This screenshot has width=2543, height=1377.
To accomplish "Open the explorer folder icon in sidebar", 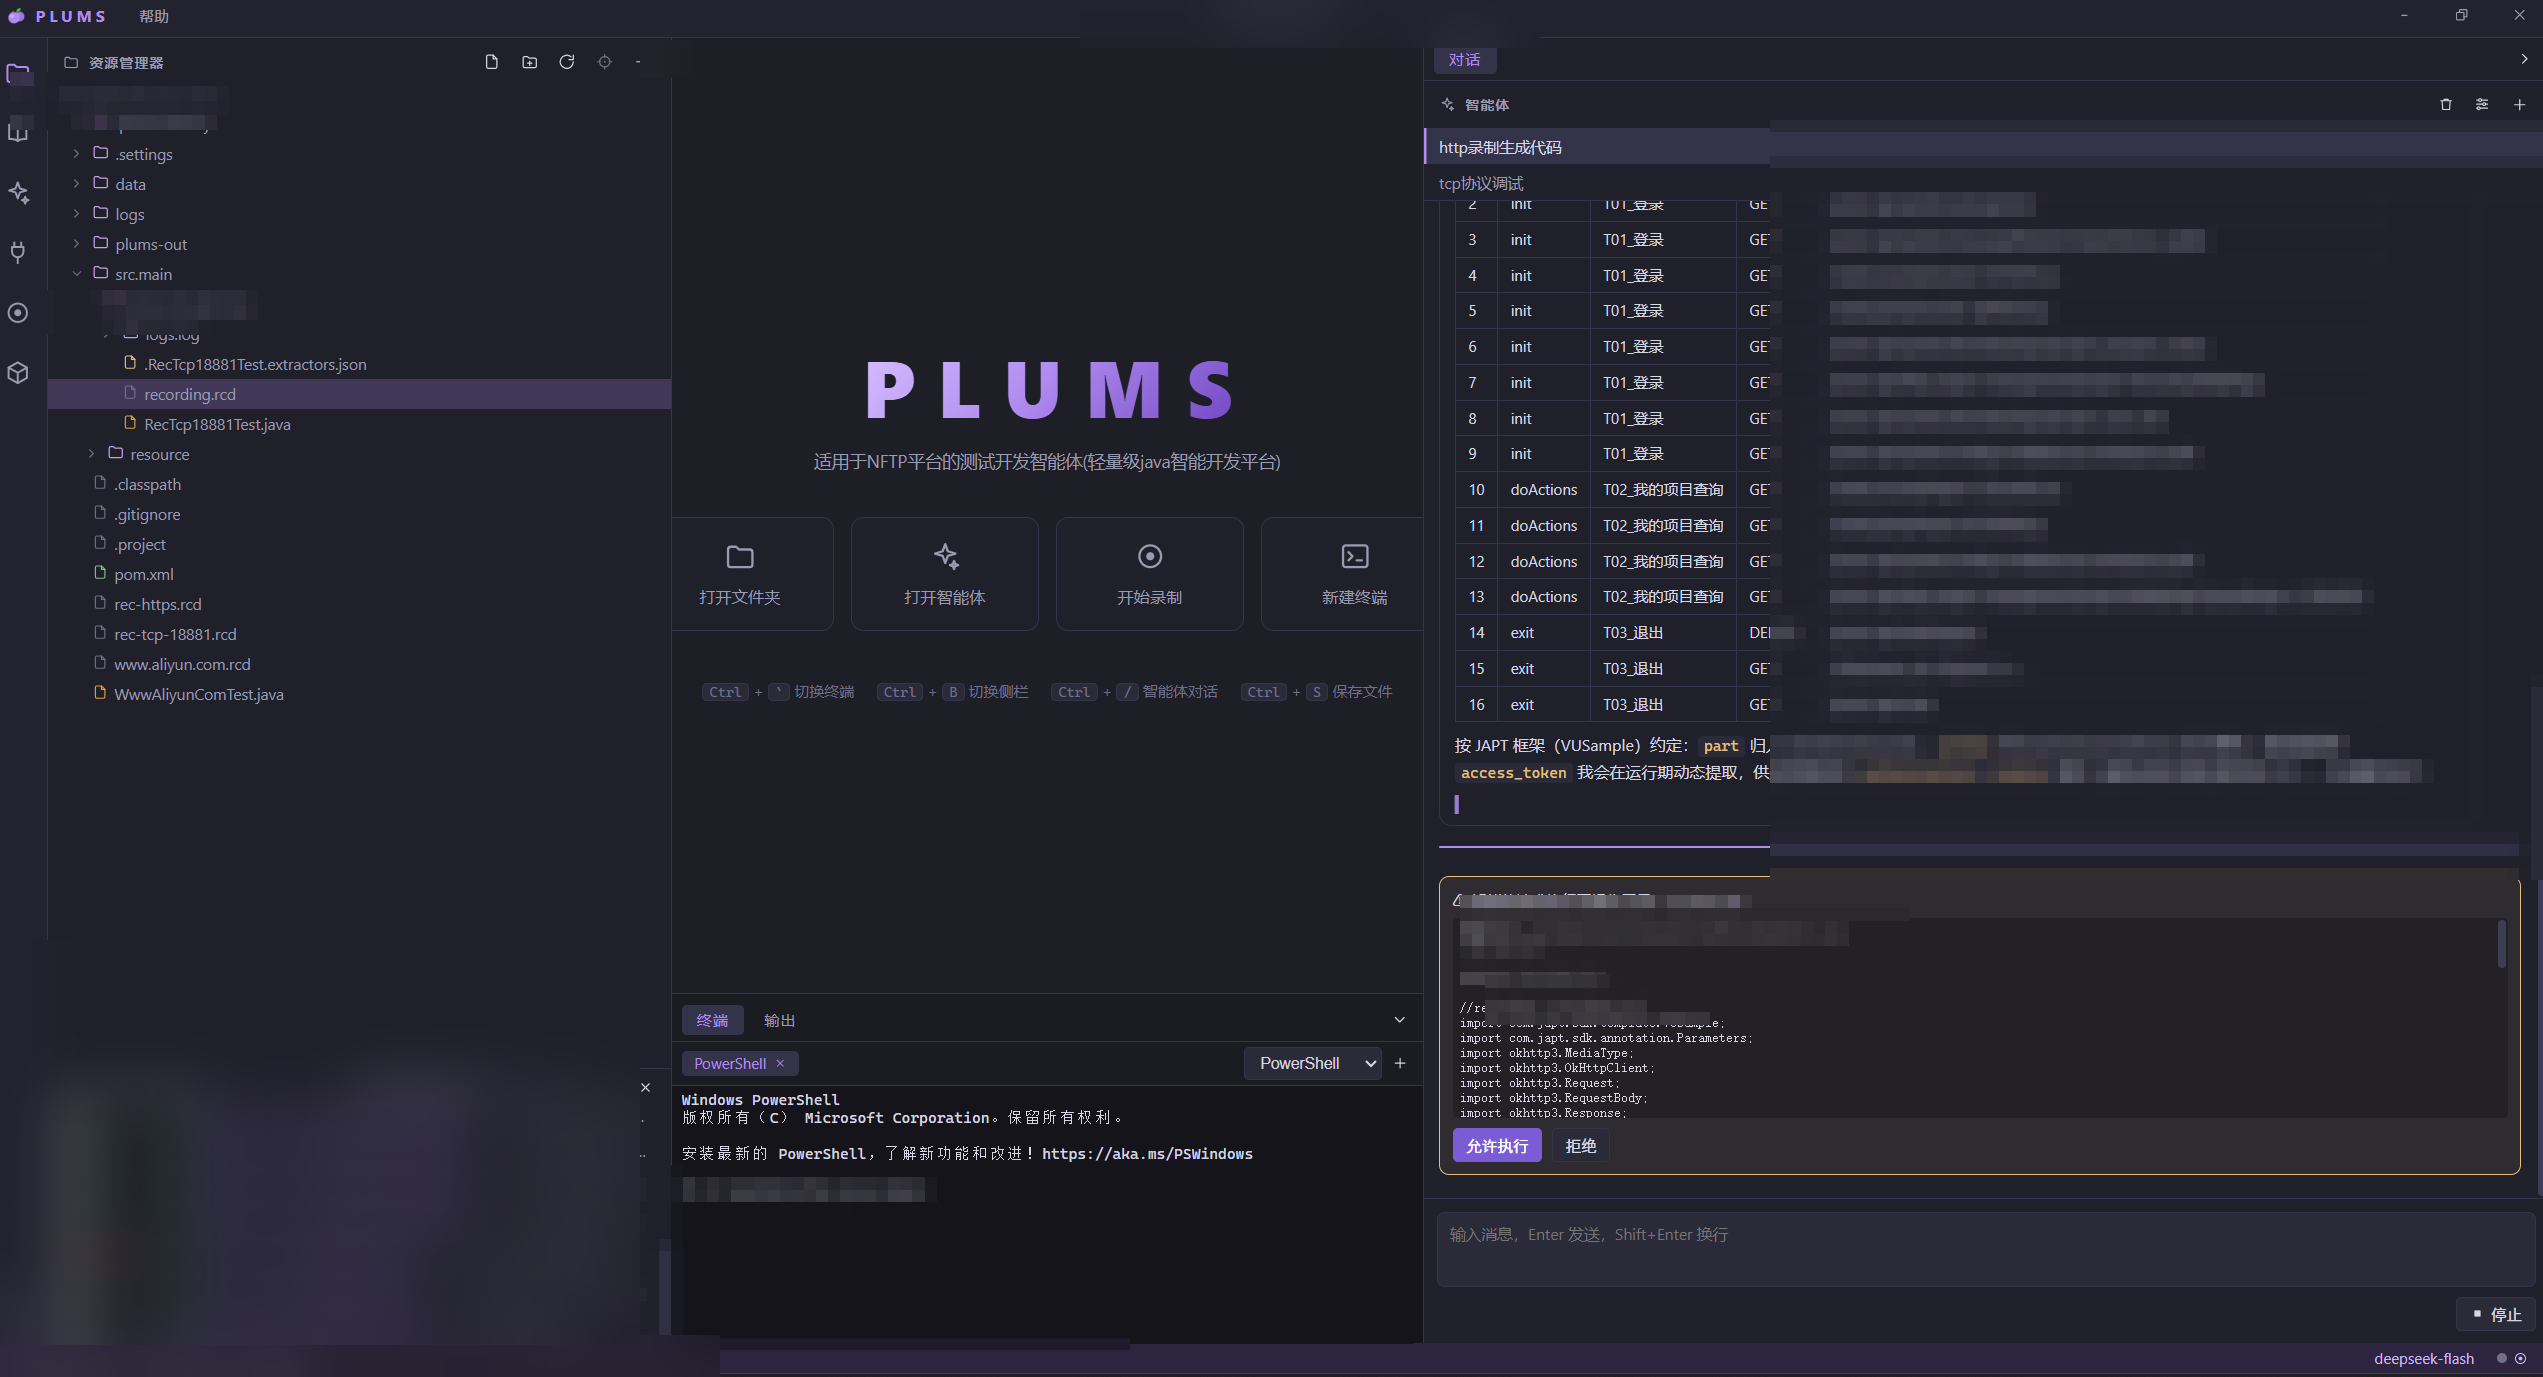I will [18, 73].
